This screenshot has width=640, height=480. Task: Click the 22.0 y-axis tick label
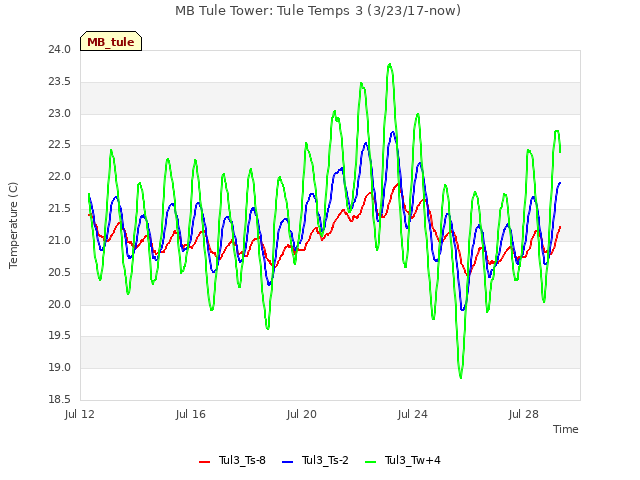(60, 177)
